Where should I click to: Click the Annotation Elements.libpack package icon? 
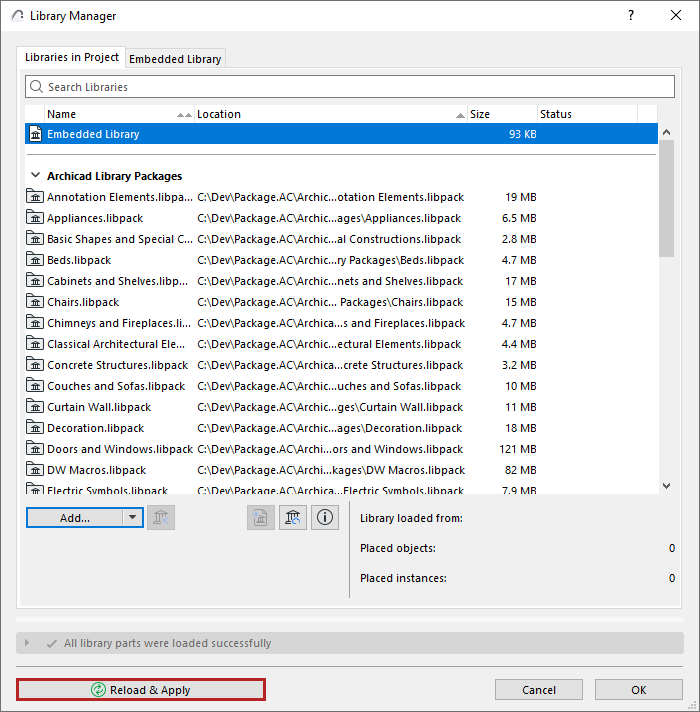35,196
